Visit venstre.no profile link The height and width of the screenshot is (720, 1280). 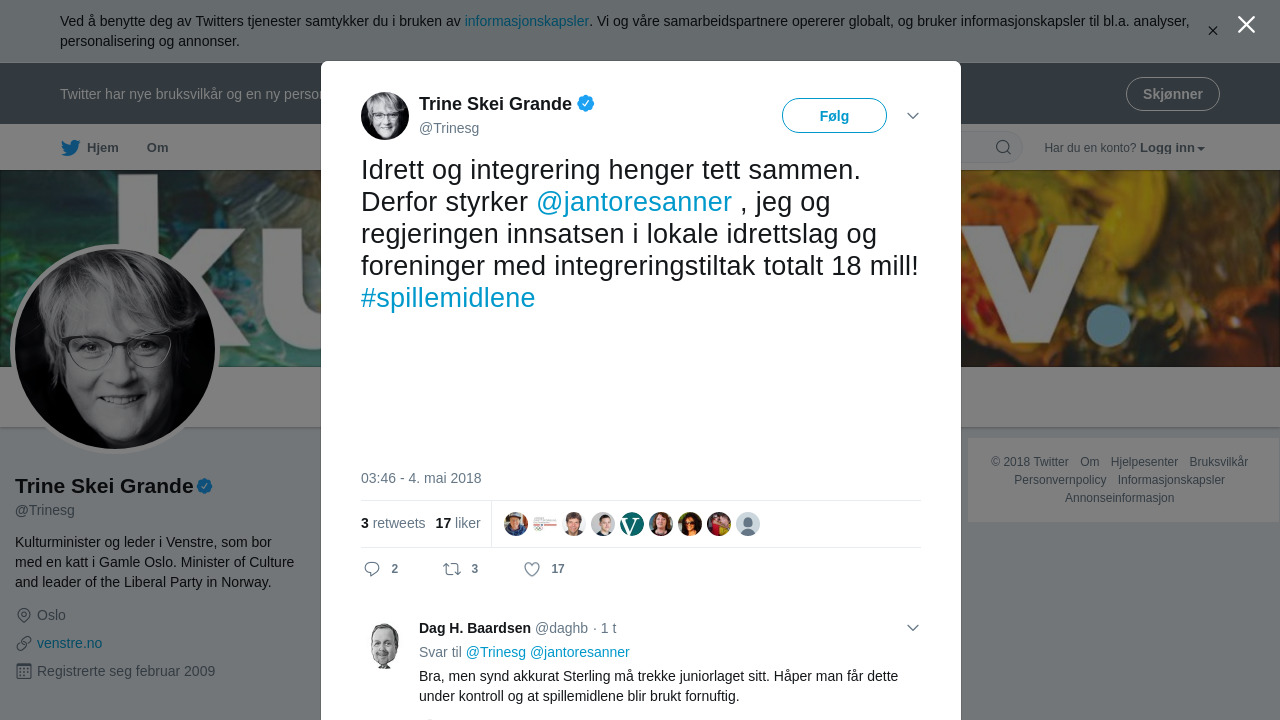[69, 643]
